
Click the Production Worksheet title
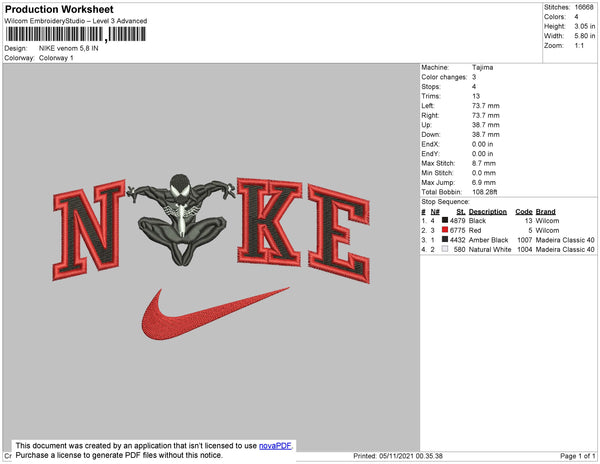pos(59,10)
